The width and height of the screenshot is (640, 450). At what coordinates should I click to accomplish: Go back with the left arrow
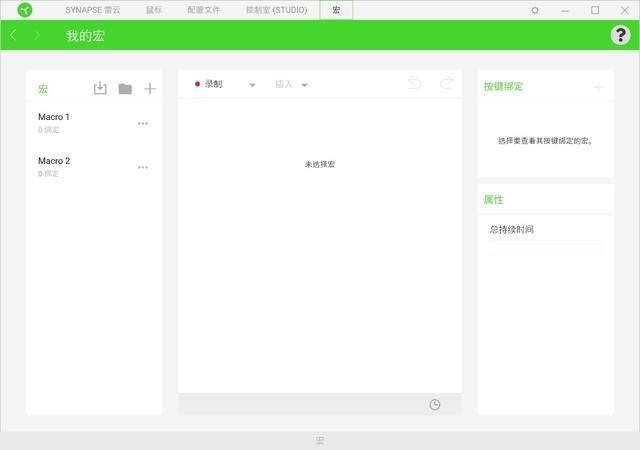point(13,35)
